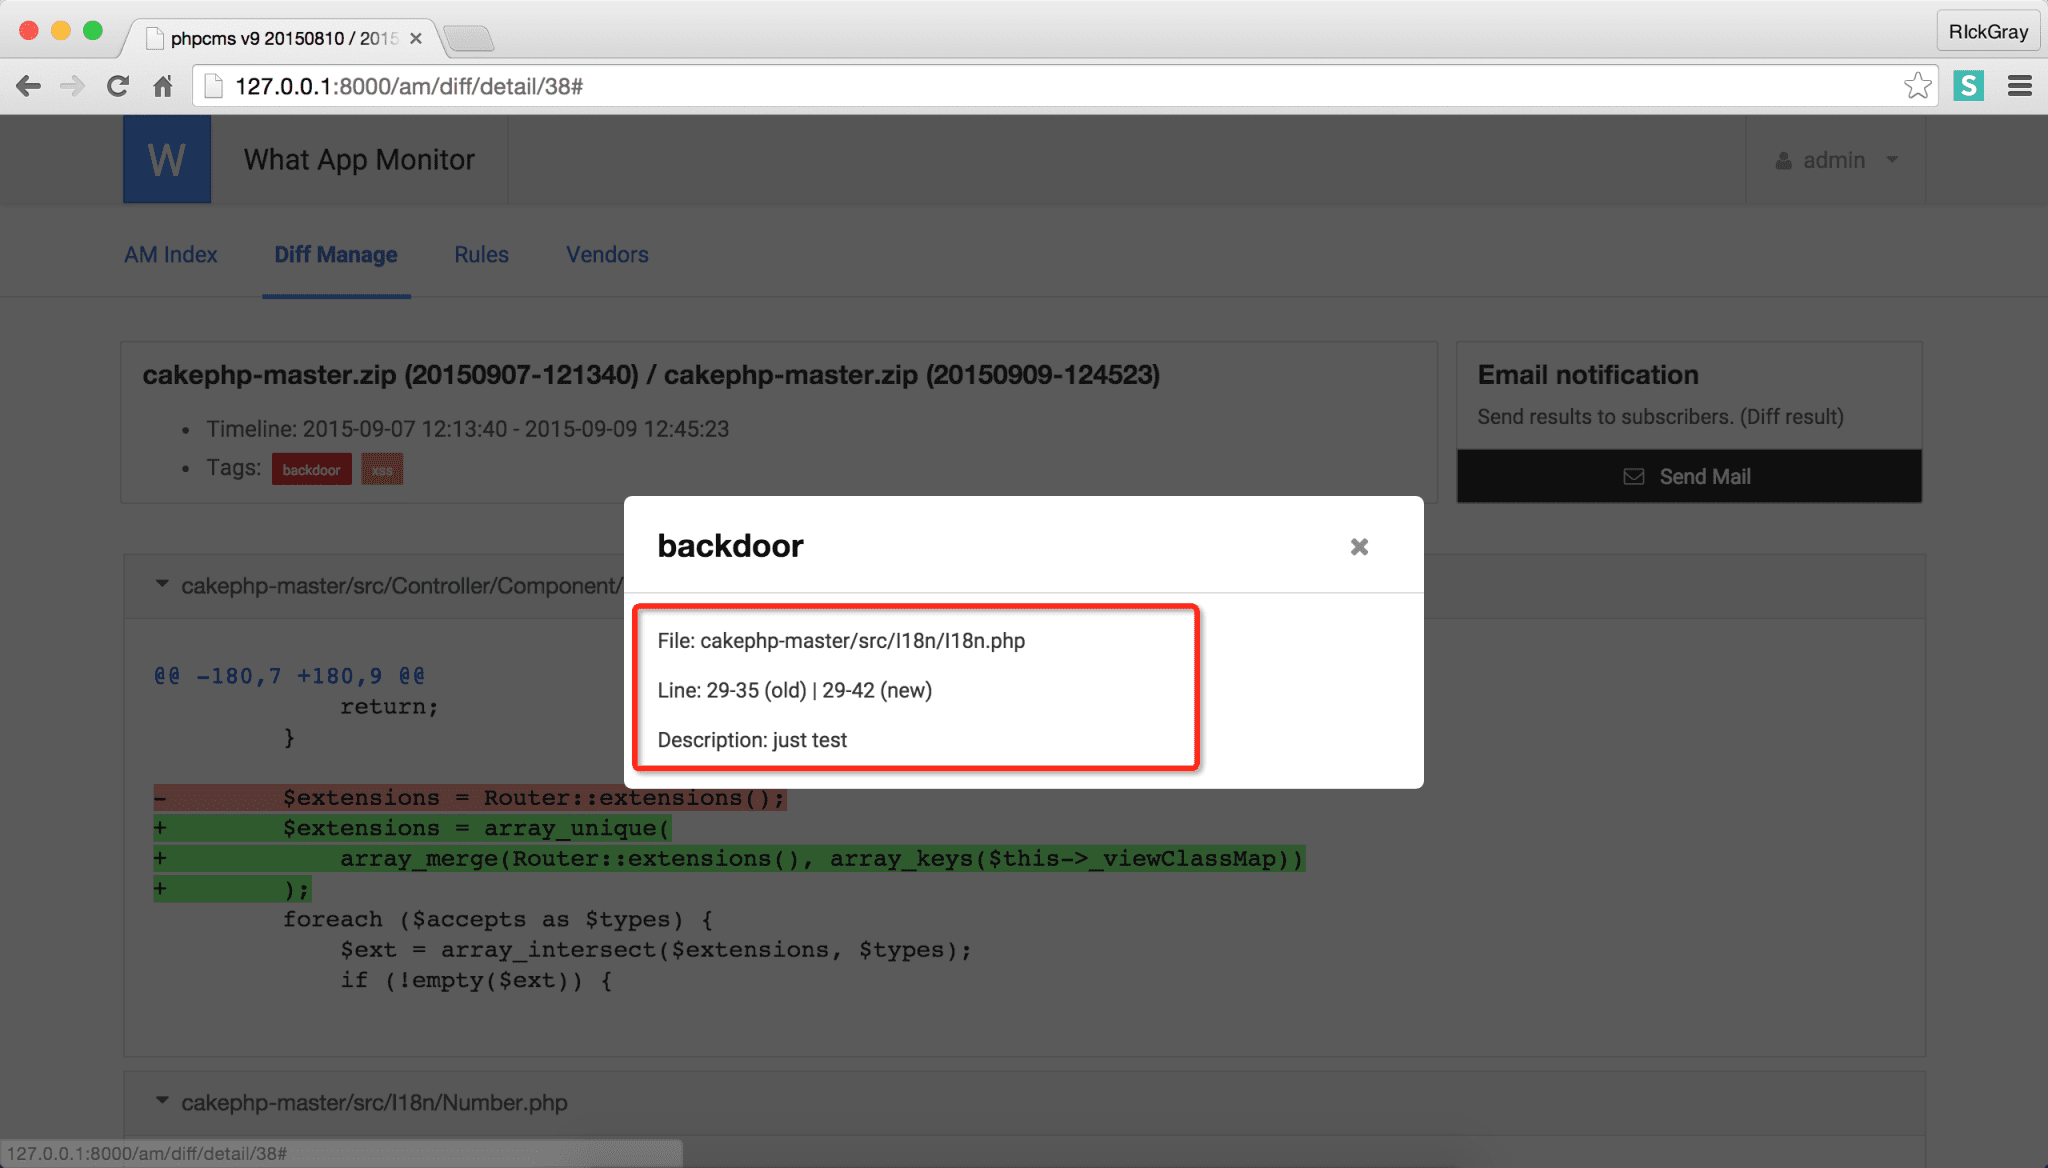Bookmark this page with star icon
The image size is (2048, 1168).
[x=1917, y=86]
